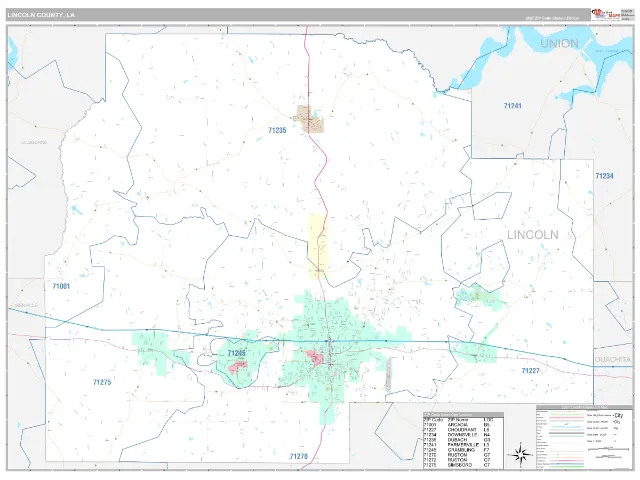Click the CLAIBORNE county label at west edge
This screenshot has width=640, height=480.
(x=34, y=142)
